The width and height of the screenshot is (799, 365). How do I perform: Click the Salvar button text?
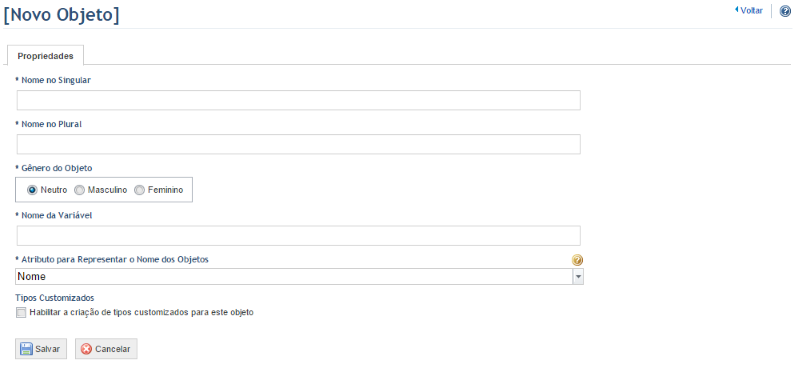pyautogui.click(x=47, y=349)
